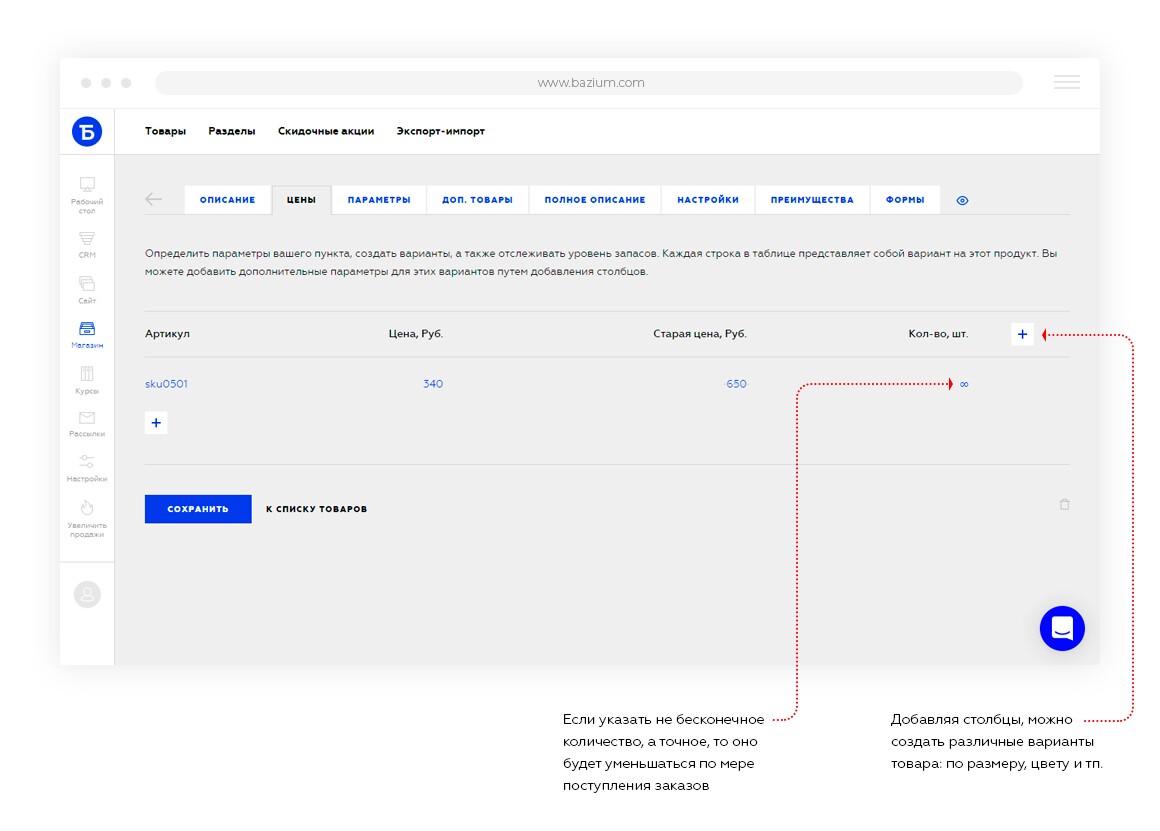
Task: Click the Кол-во, шт. column header
Action: (938, 334)
